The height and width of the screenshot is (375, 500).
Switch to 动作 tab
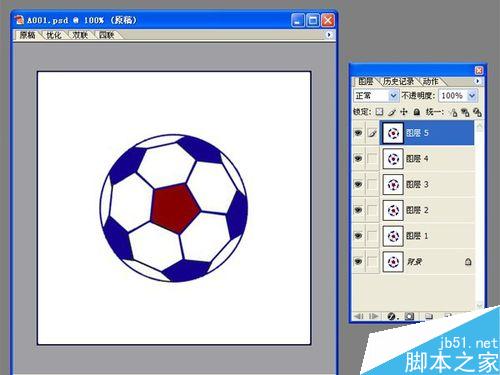click(431, 81)
